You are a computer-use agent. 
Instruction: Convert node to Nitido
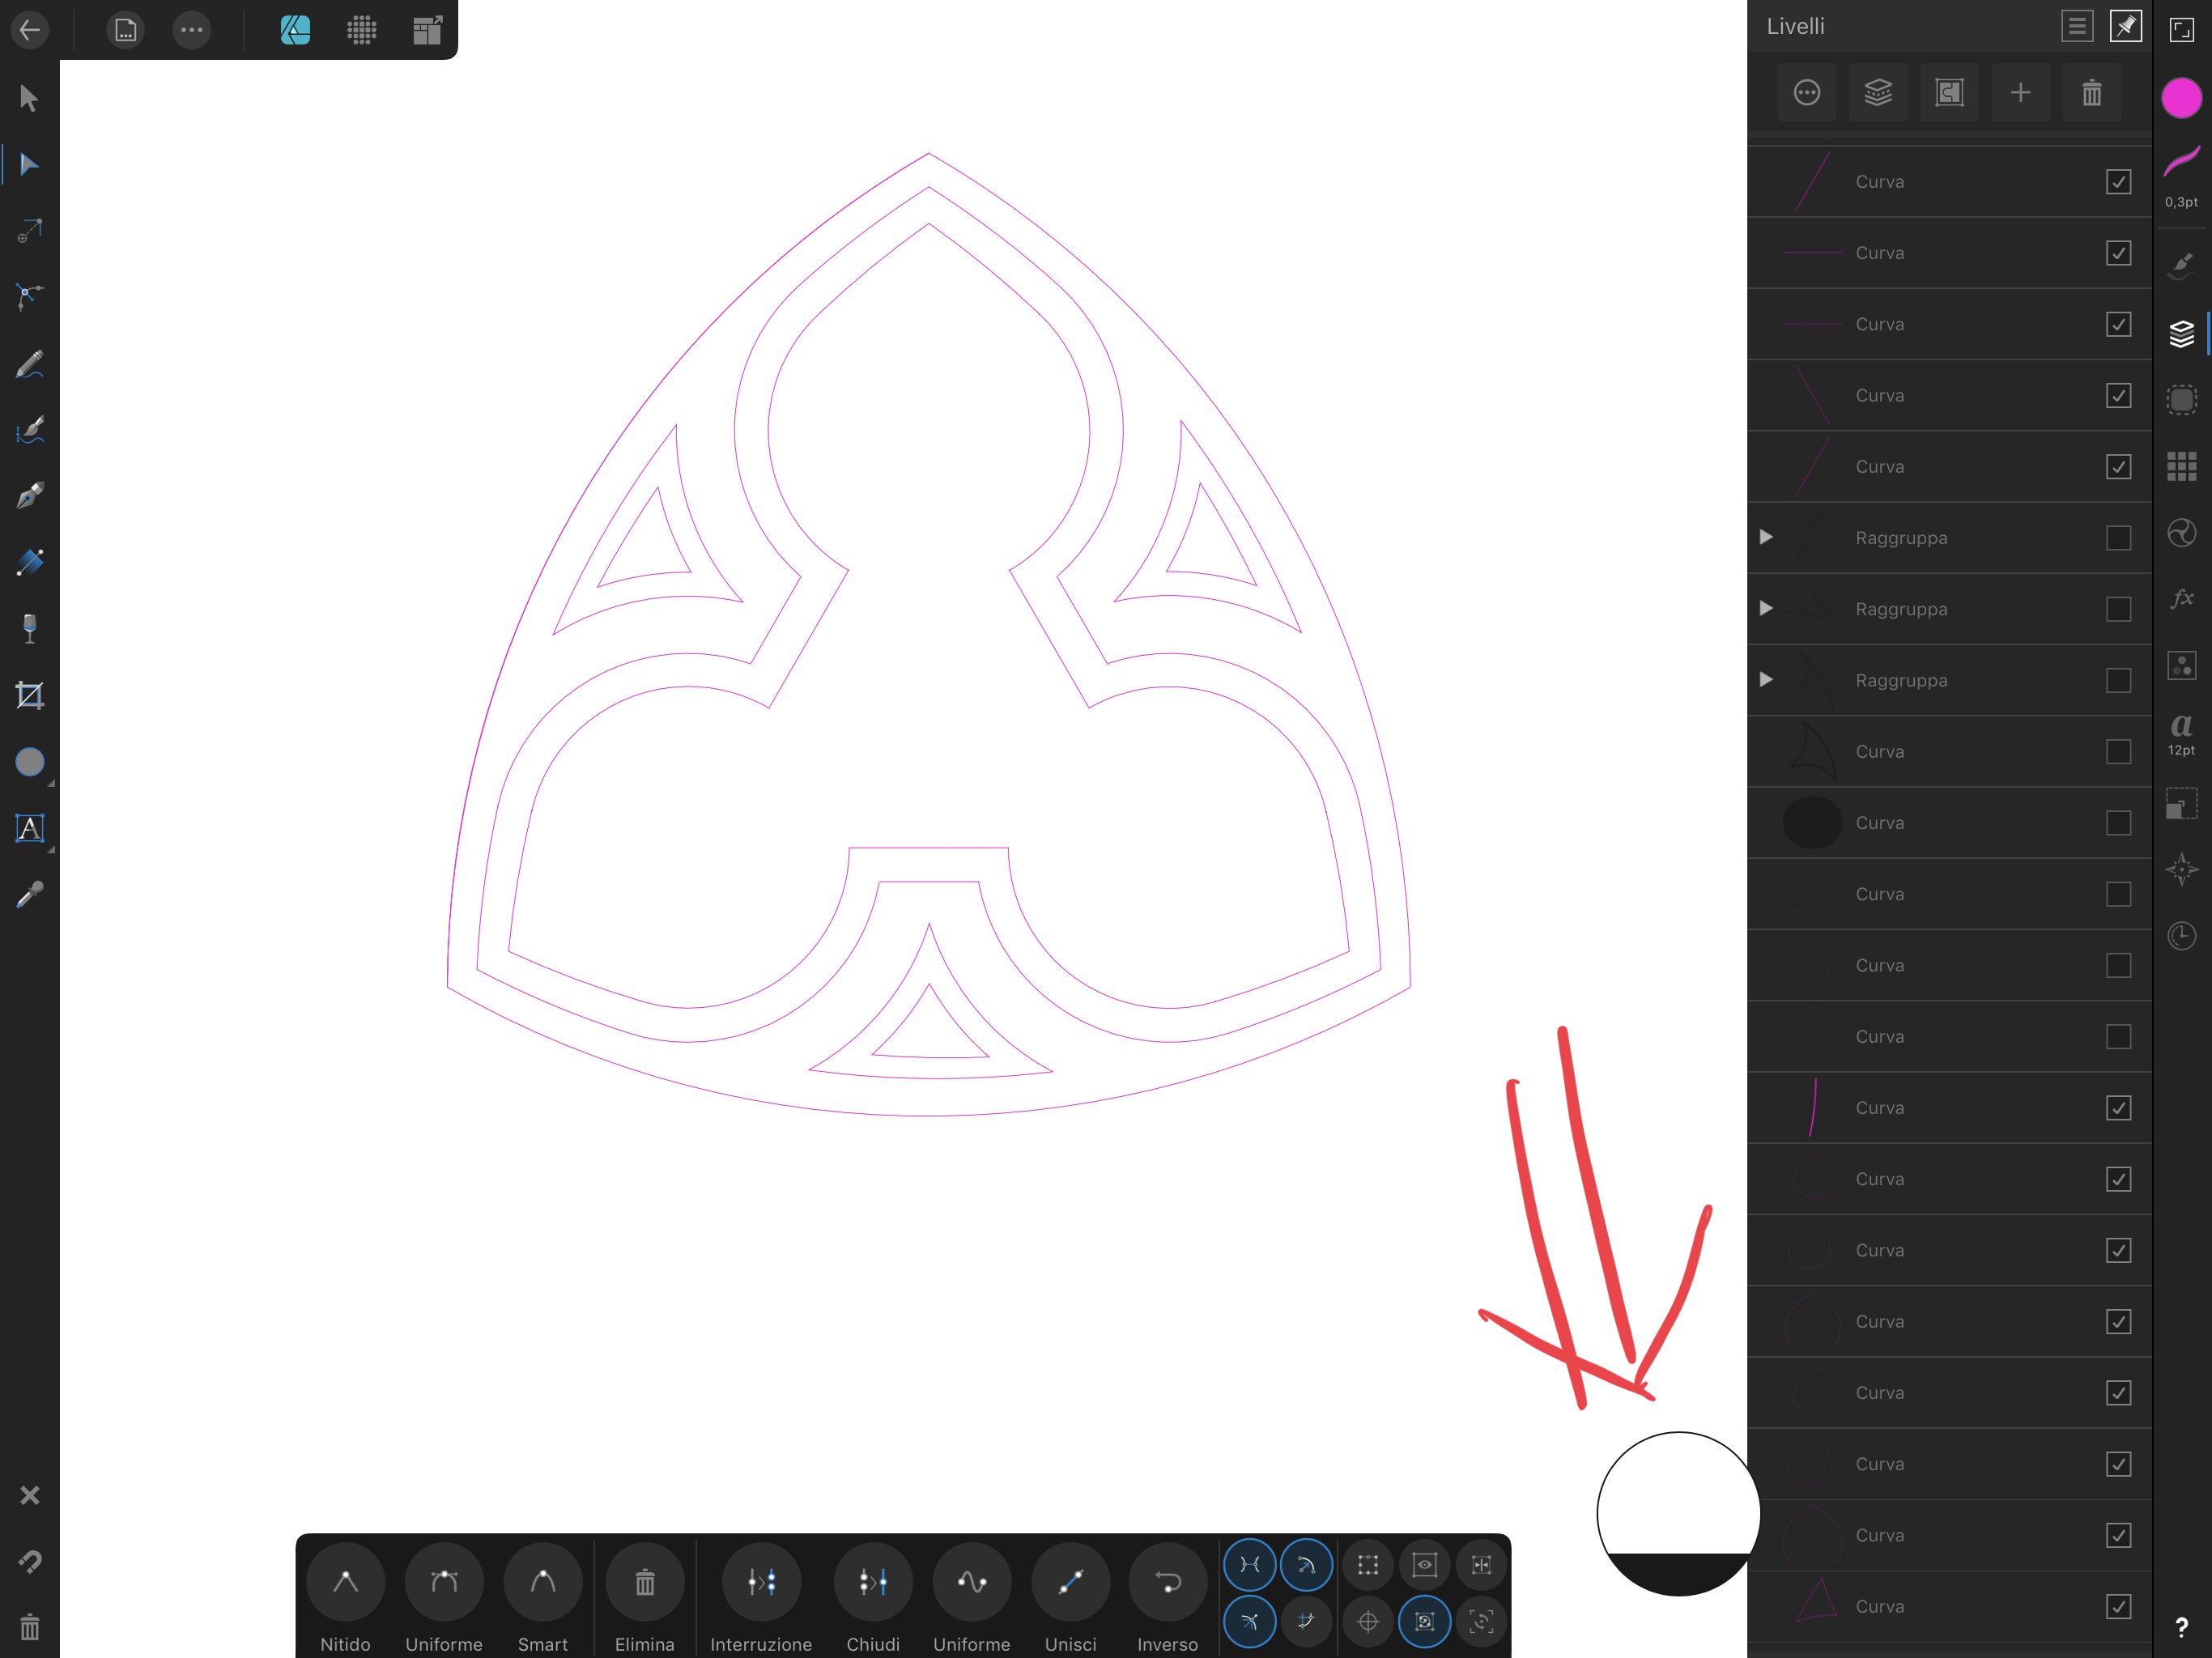345,1598
